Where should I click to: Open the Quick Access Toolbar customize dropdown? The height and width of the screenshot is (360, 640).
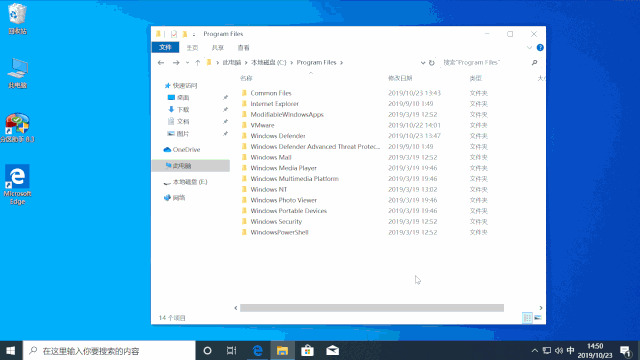coord(194,34)
